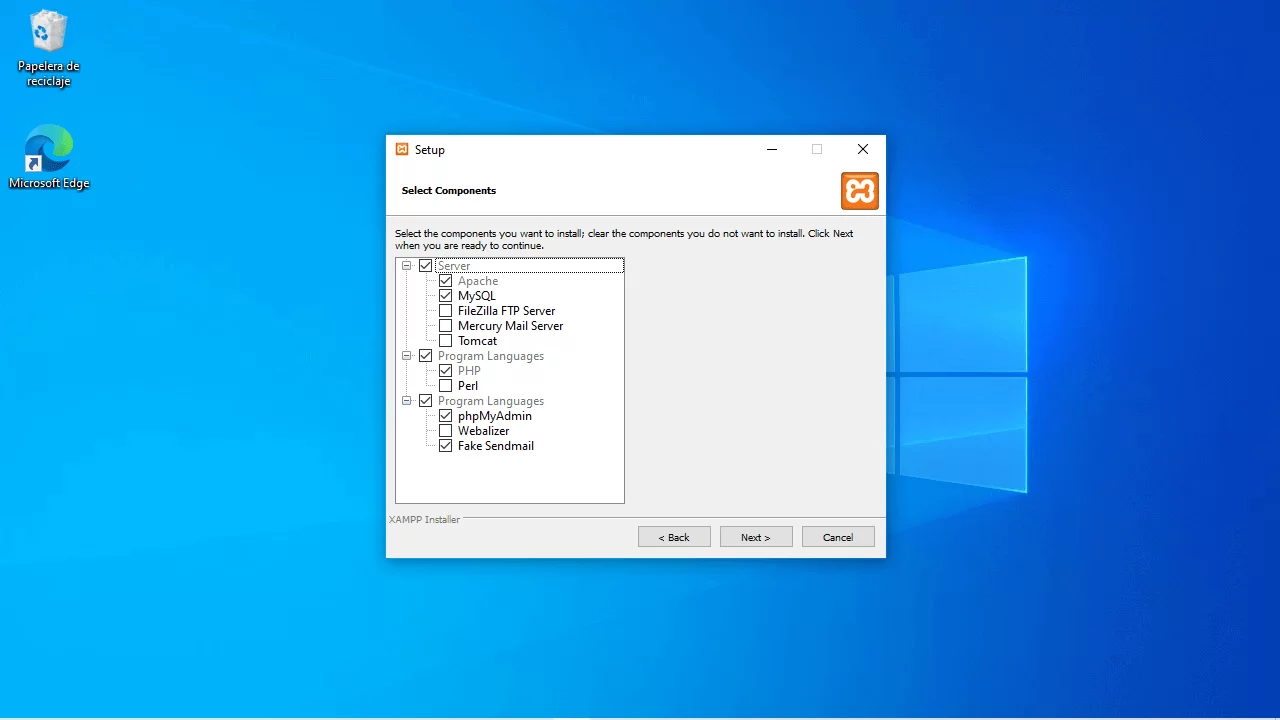The width and height of the screenshot is (1280, 720).
Task: Uncheck the Fake Sendmail checkbox
Action: point(446,446)
